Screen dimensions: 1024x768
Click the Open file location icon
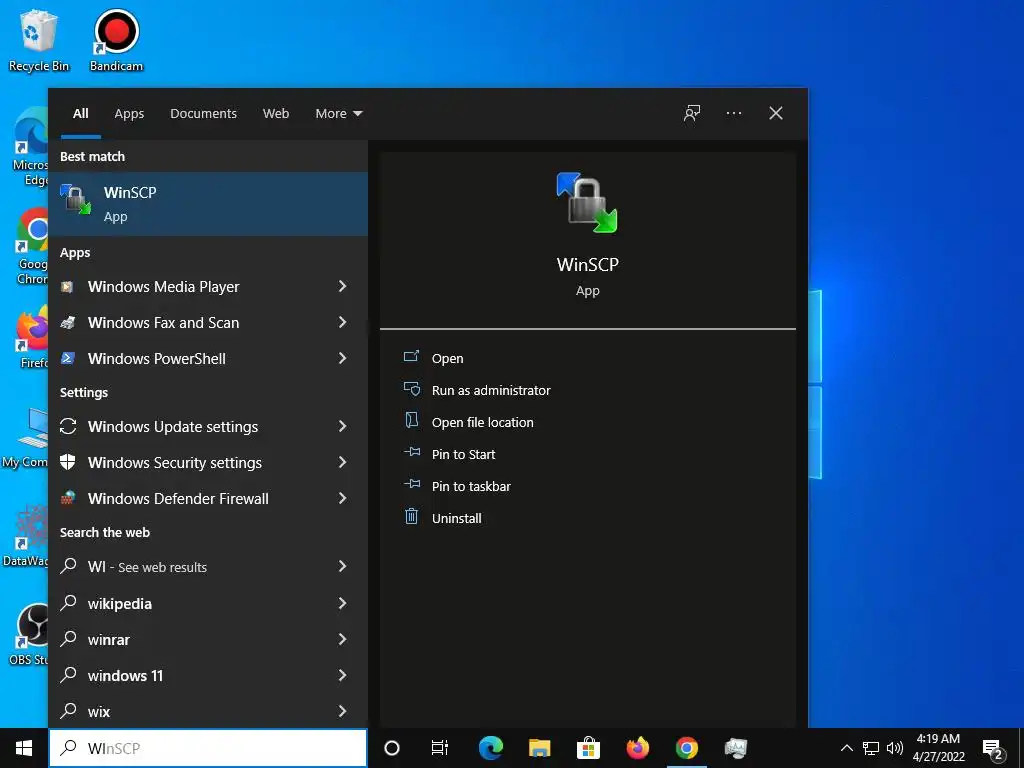click(x=411, y=421)
